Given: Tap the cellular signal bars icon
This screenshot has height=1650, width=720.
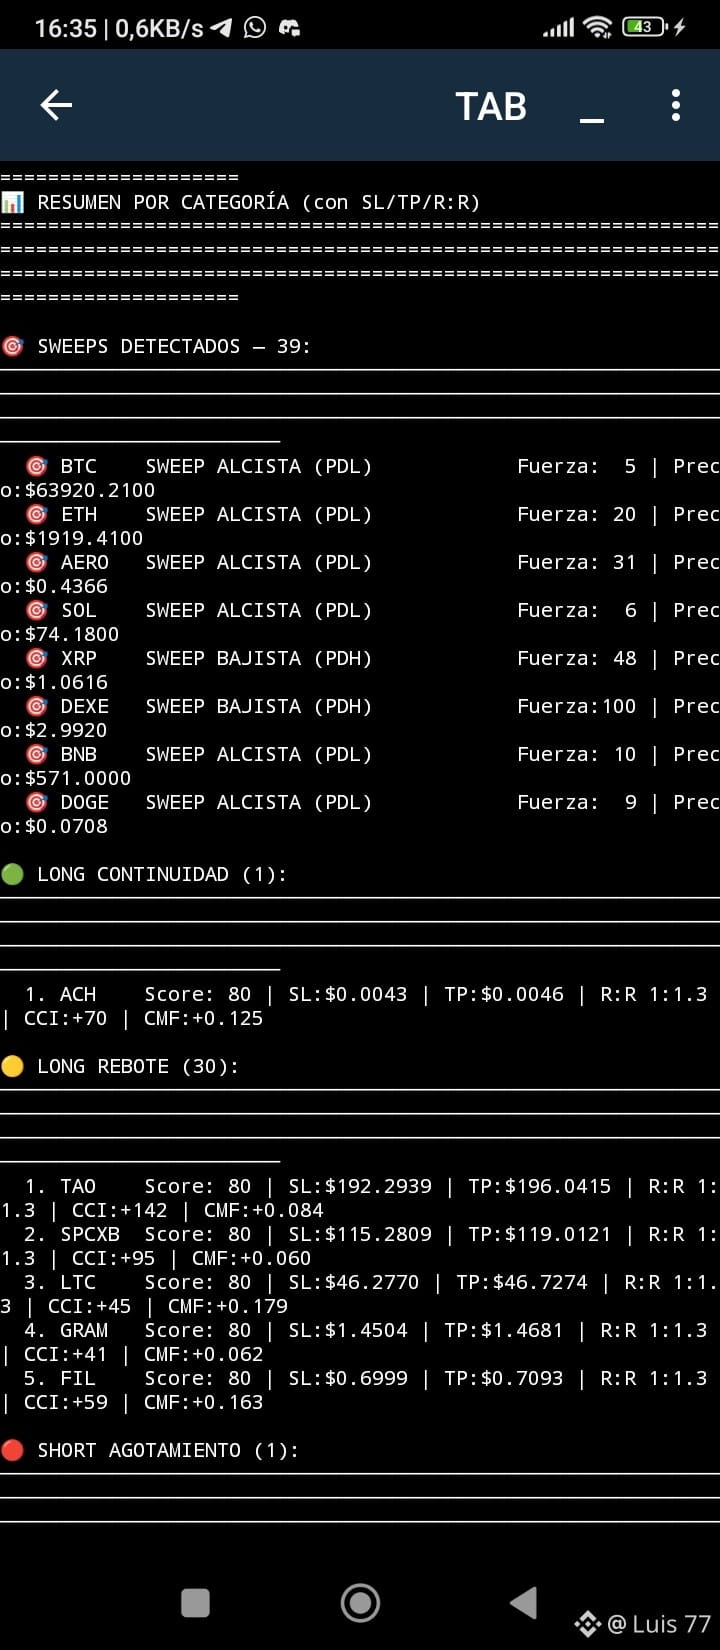Looking at the screenshot, I should (x=559, y=28).
